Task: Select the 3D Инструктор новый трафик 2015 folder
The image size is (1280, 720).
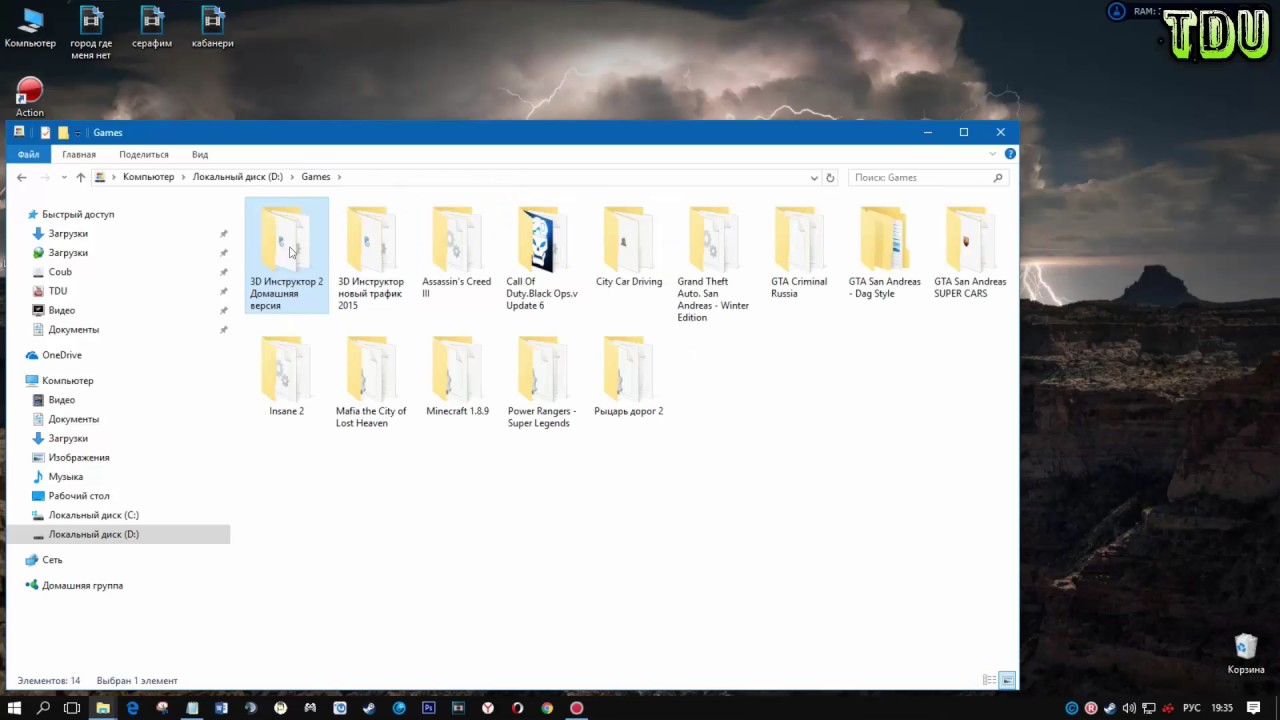Action: 371,258
